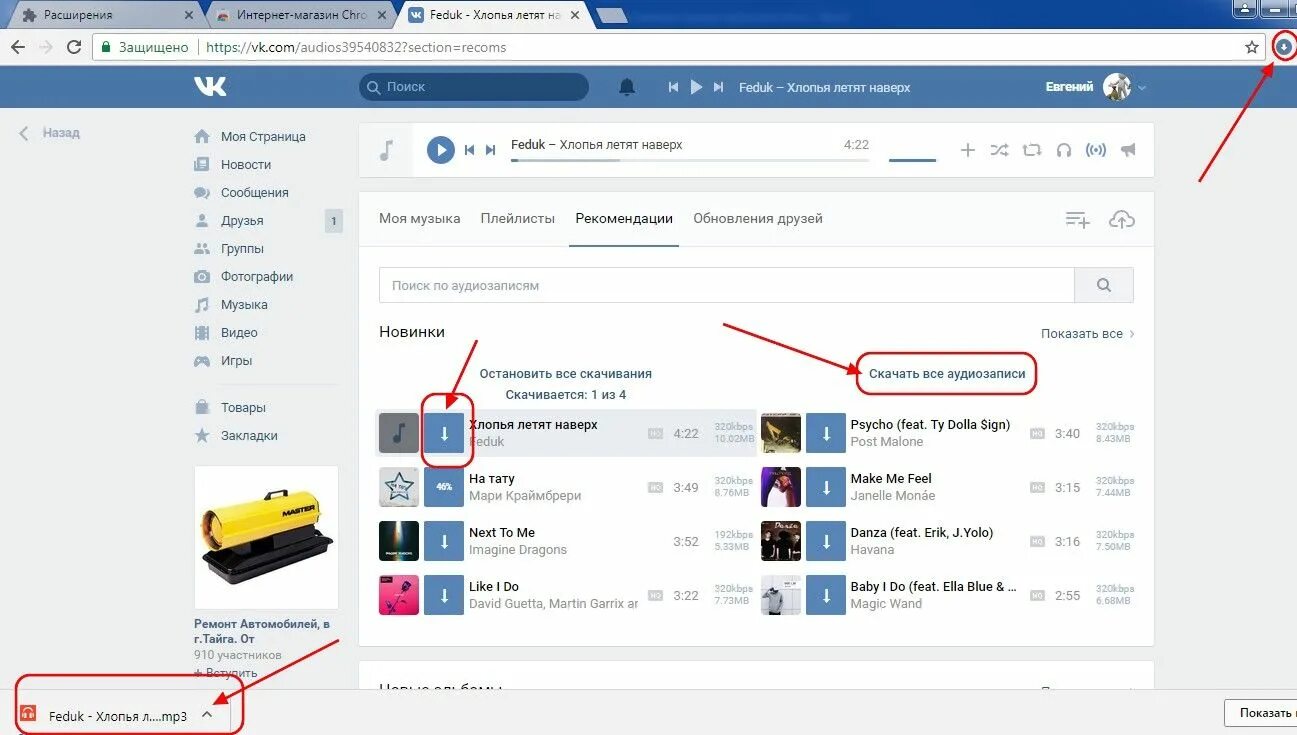The width and height of the screenshot is (1297, 735).
Task: Open the Плейлисты tab
Action: (x=518, y=219)
